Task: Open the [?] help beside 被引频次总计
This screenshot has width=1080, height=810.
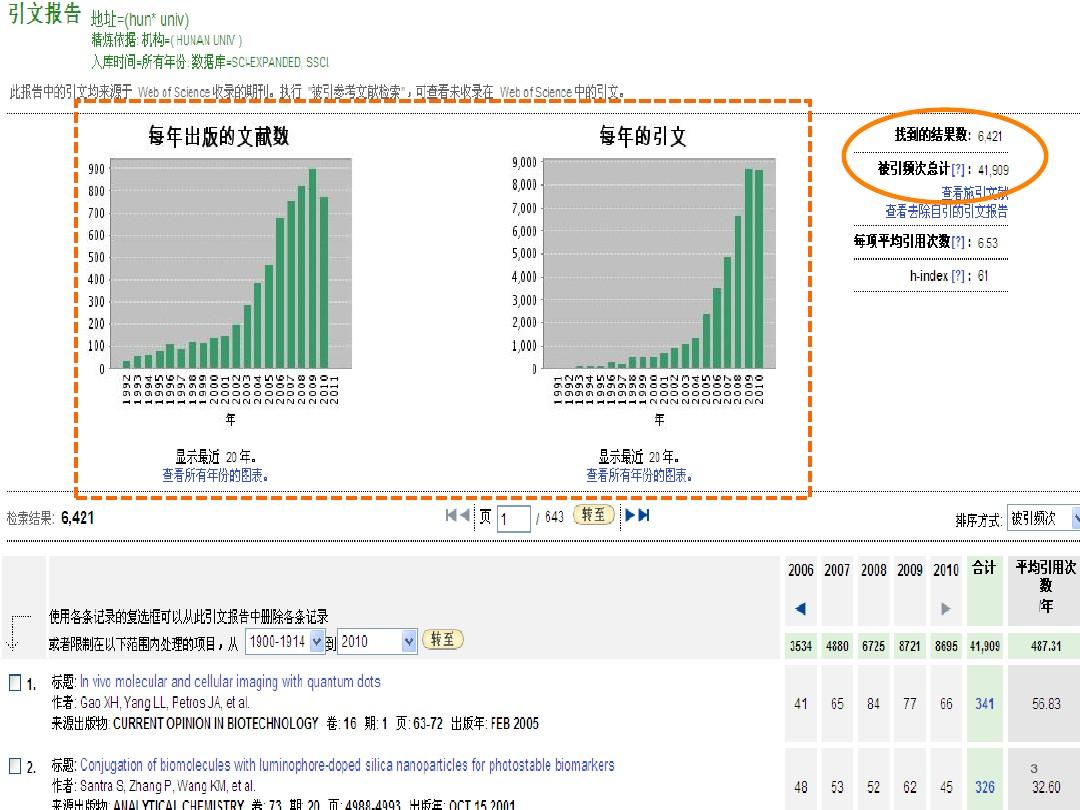Action: (959, 169)
